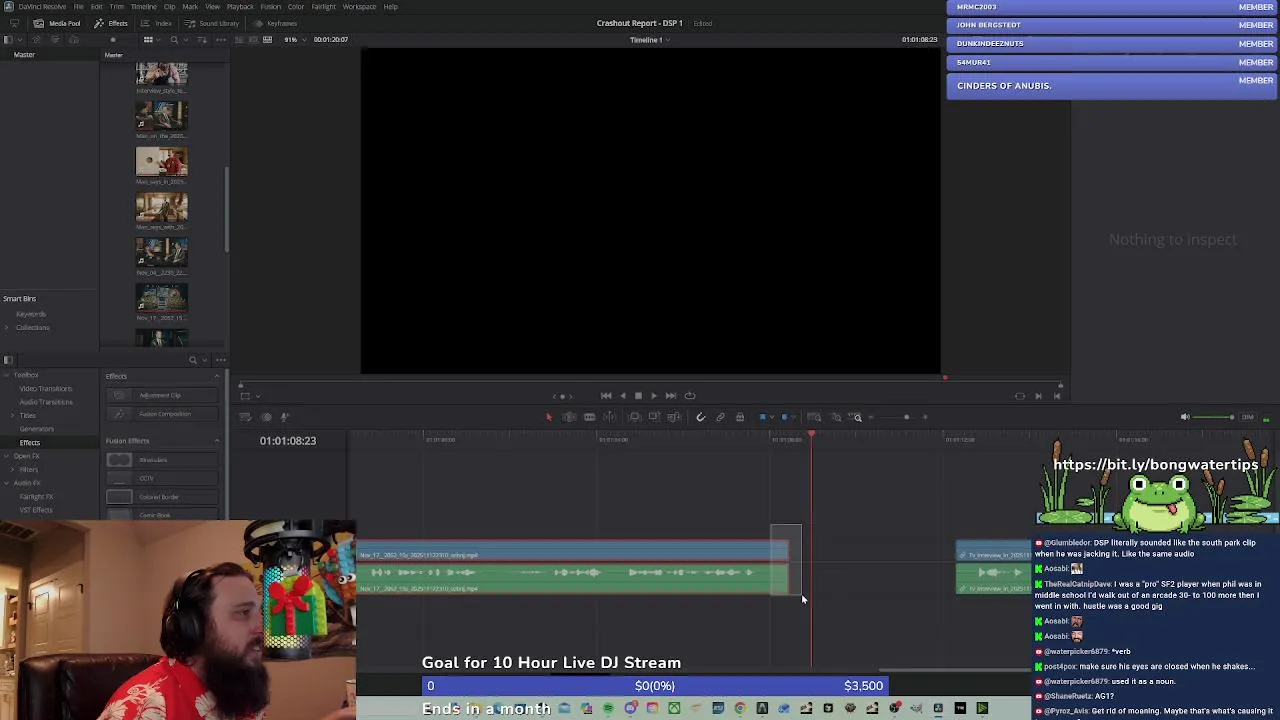The image size is (1280, 720).
Task: Select the Colored Border effect
Action: [162, 497]
